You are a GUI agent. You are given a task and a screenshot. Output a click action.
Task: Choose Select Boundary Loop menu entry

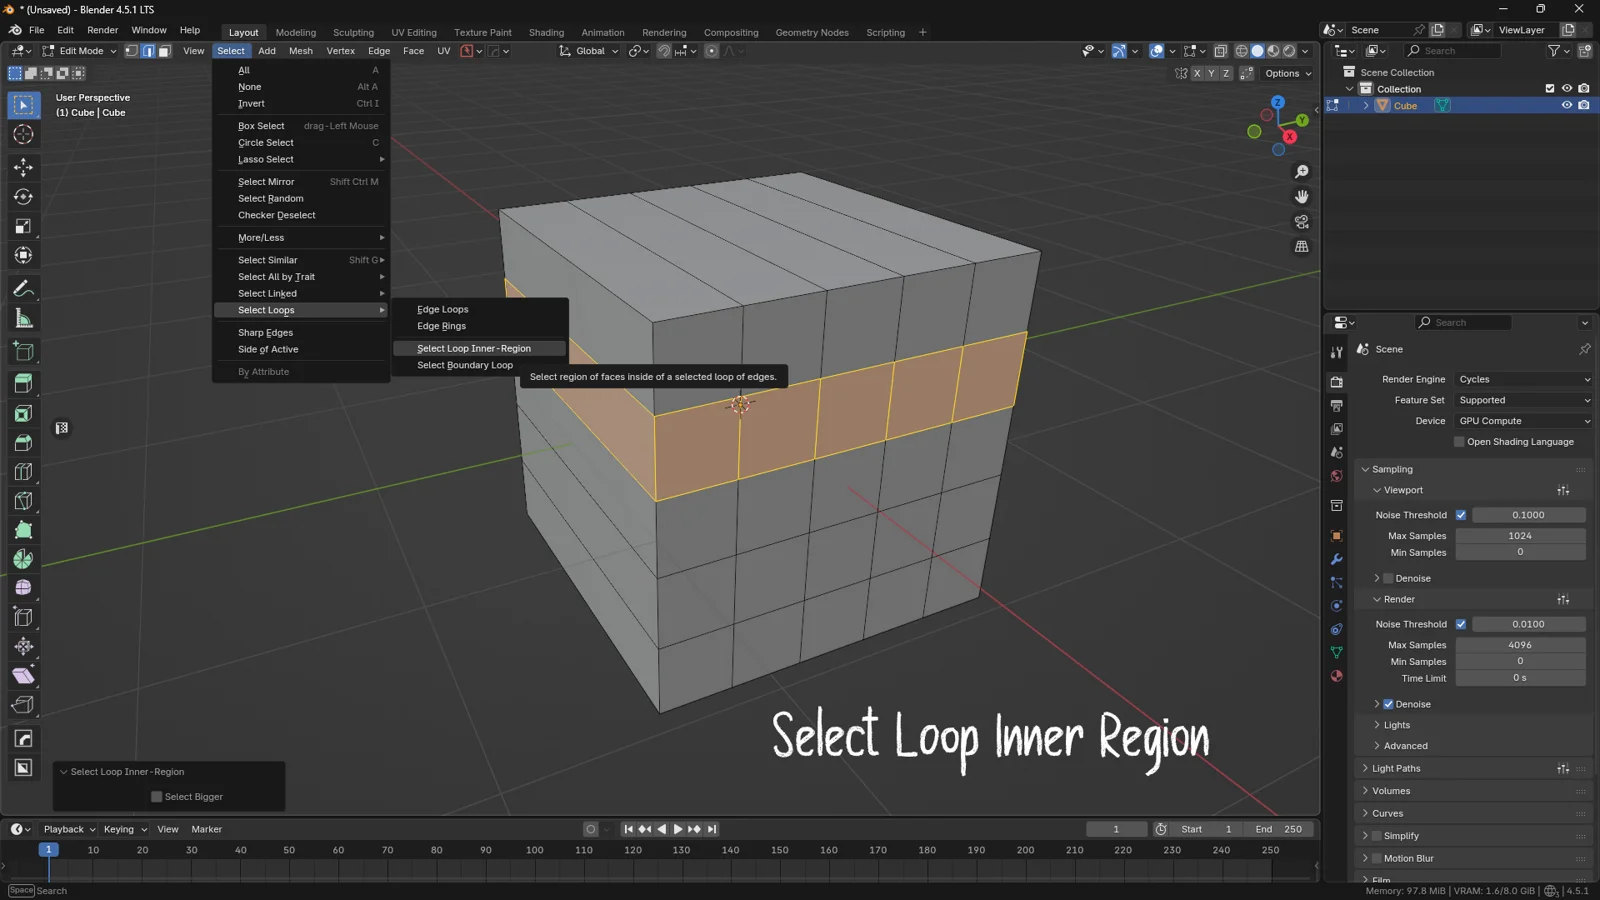[479, 365]
